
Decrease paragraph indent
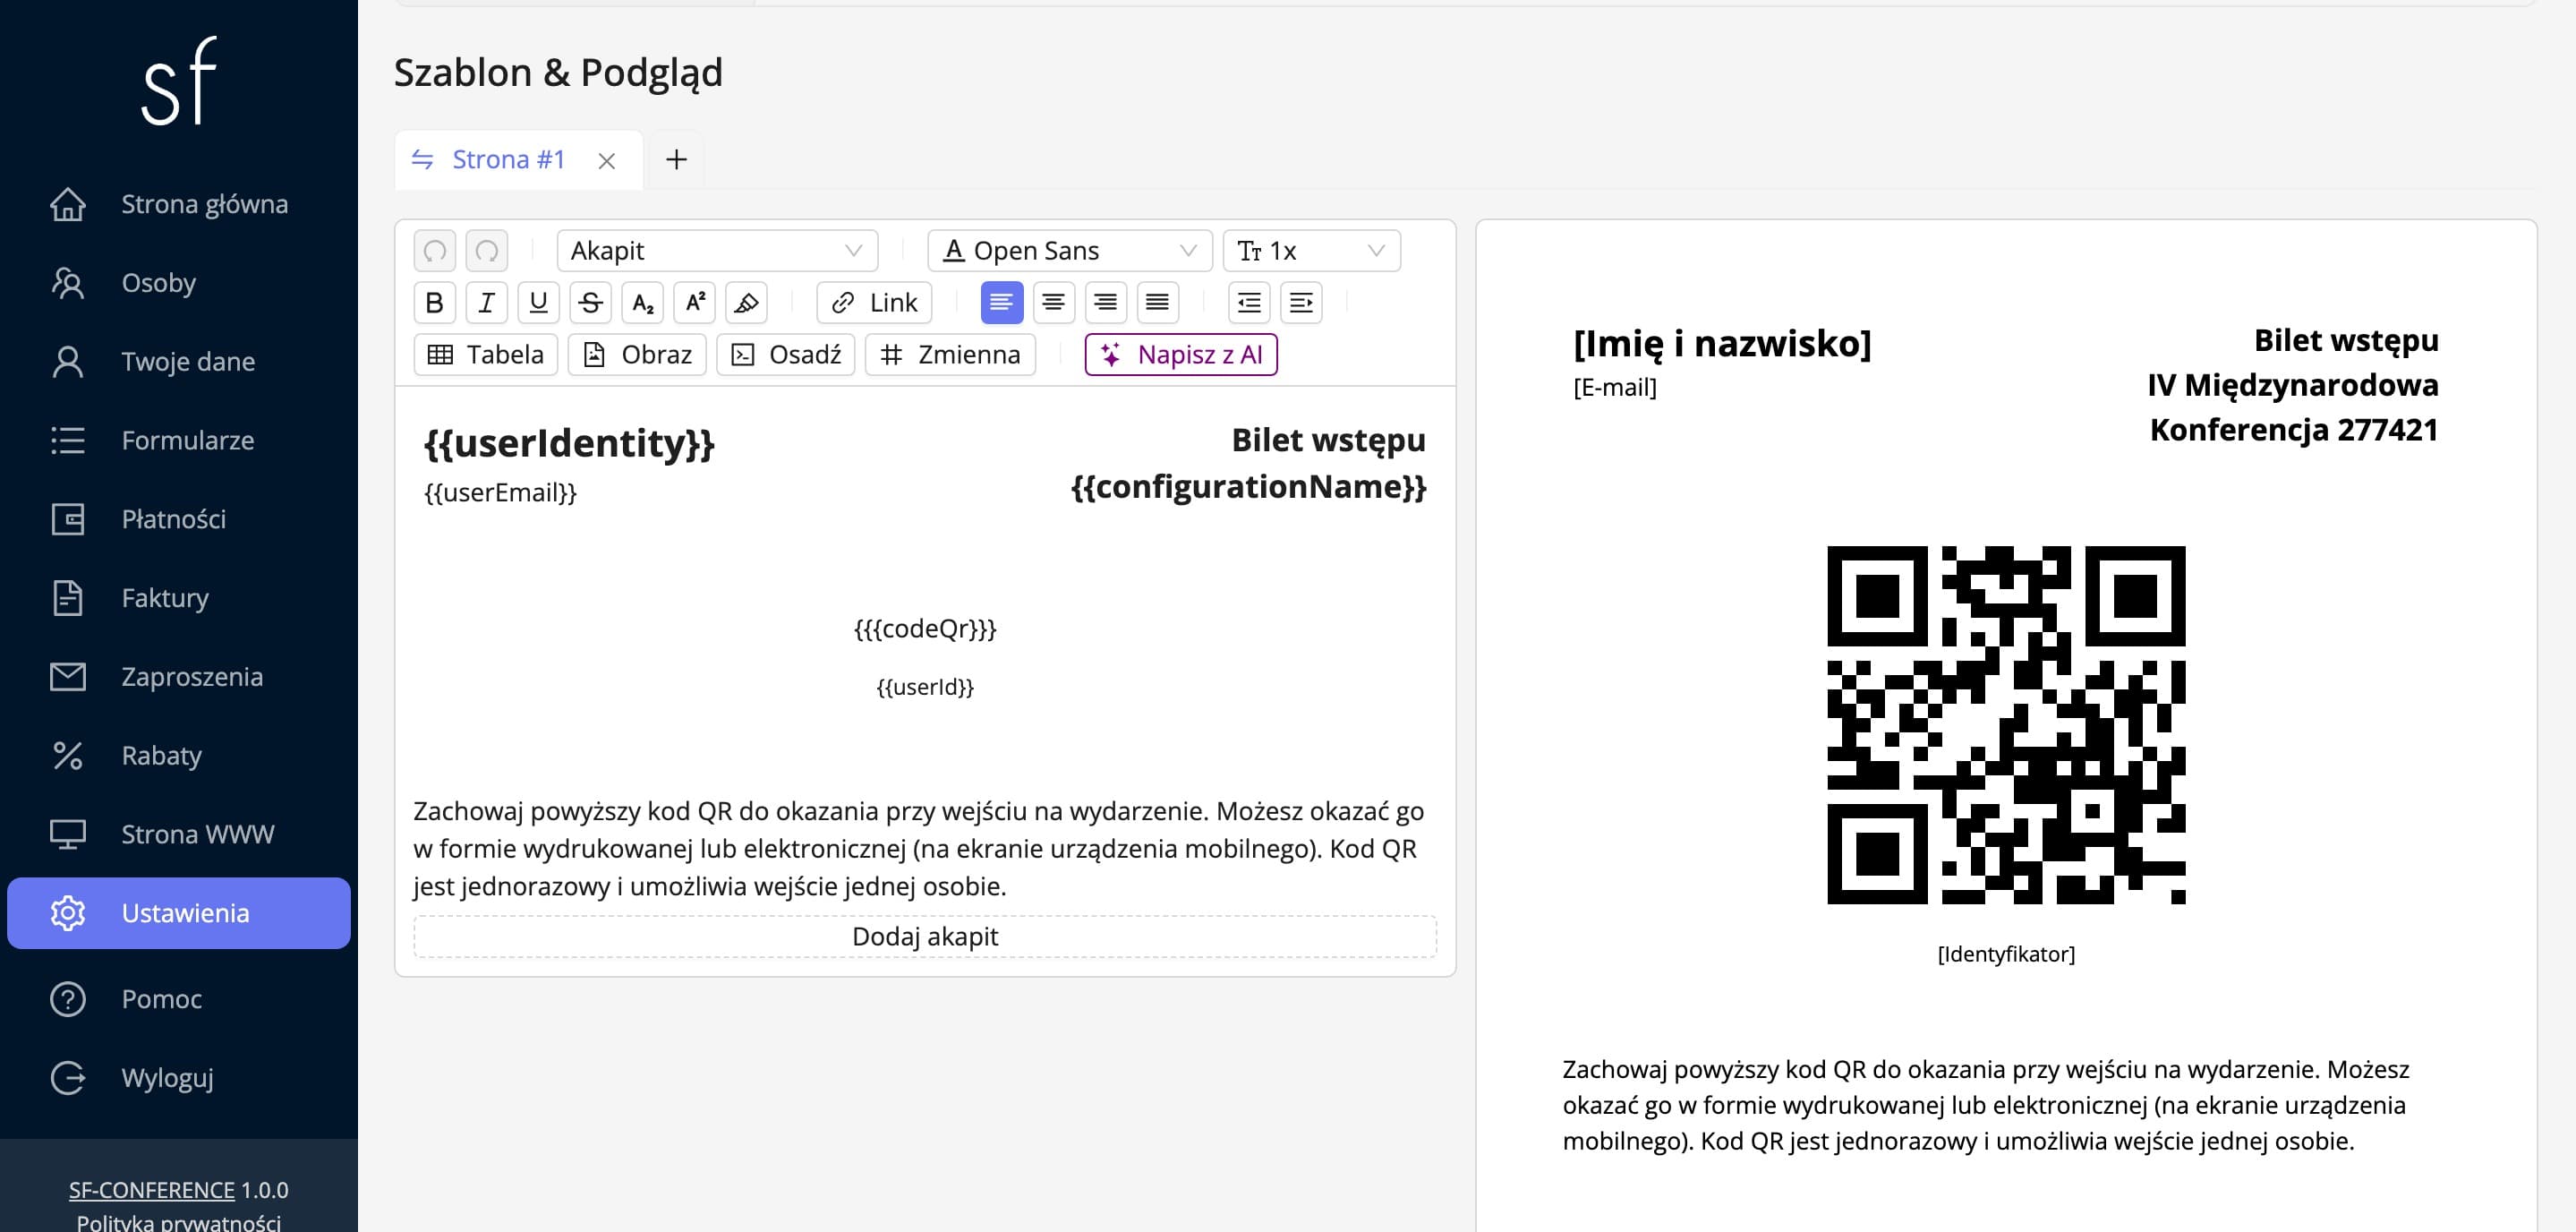(x=1250, y=302)
